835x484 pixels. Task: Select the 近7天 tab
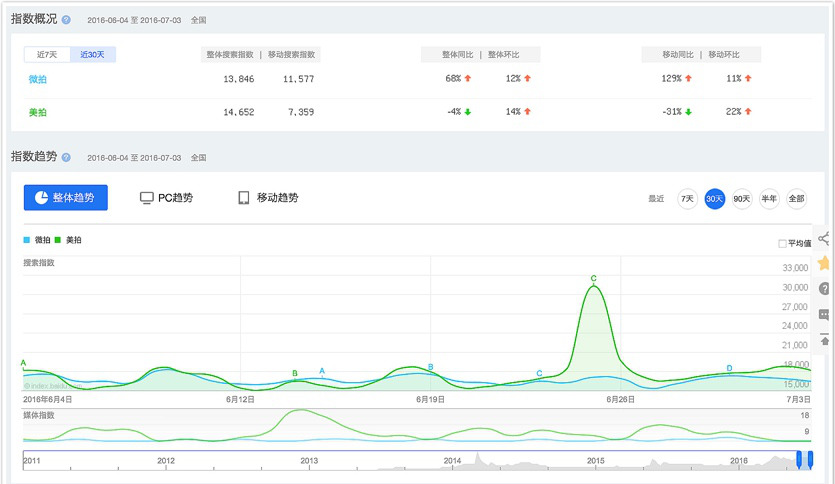[x=47, y=54]
